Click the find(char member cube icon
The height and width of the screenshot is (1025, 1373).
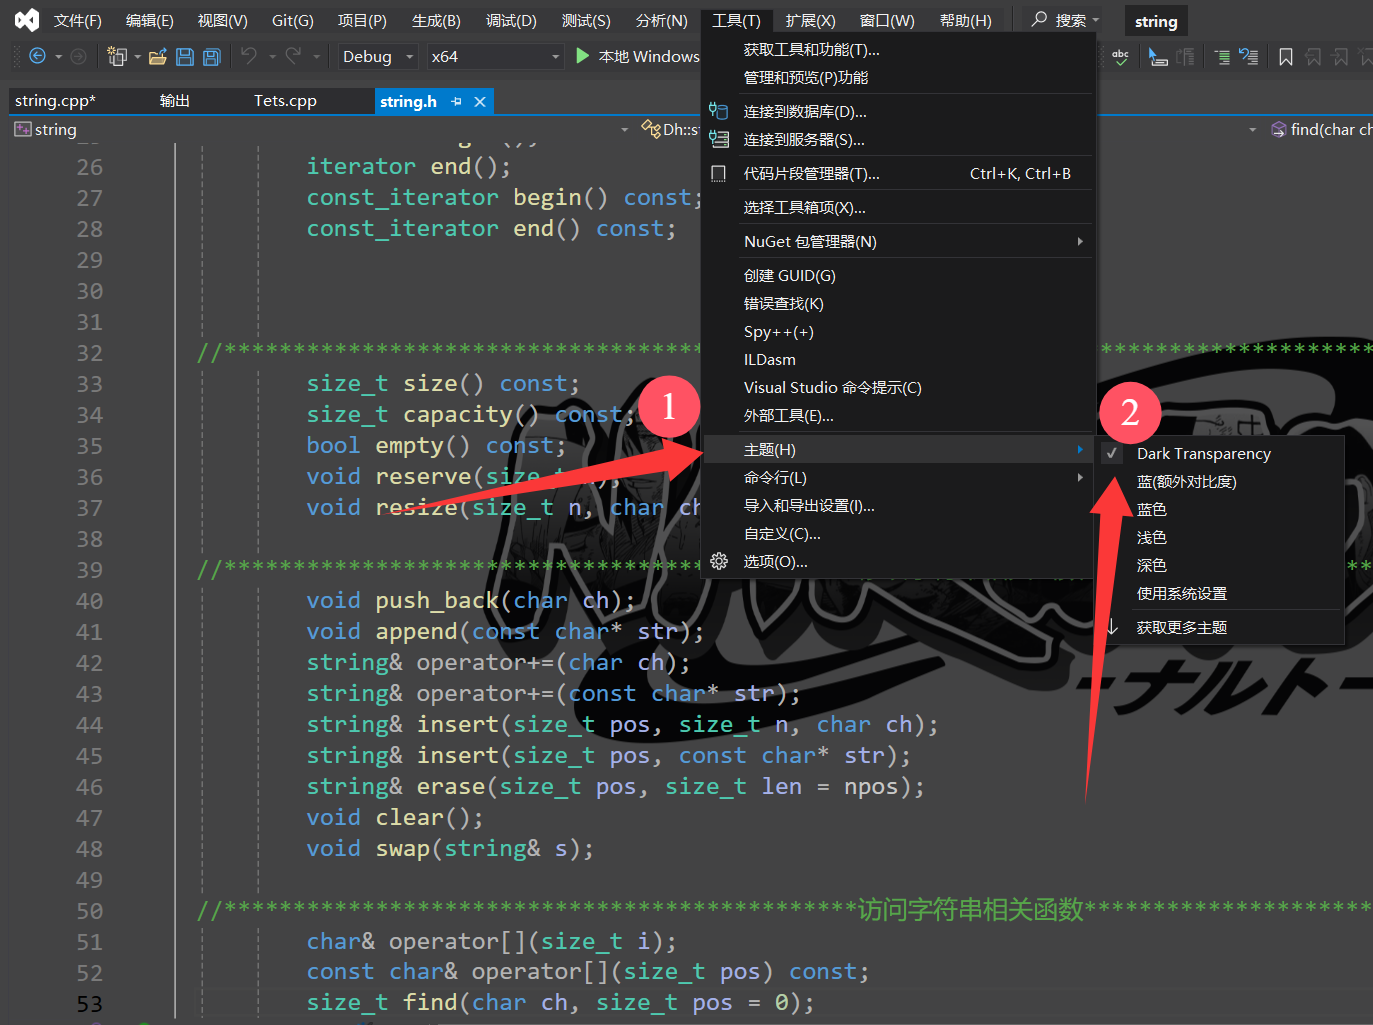point(1278,129)
